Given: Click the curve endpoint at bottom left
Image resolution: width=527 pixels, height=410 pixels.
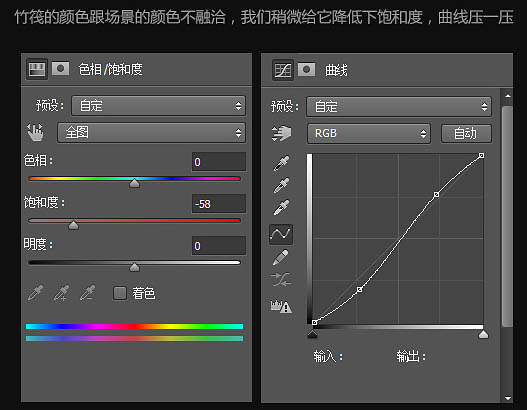Looking at the screenshot, I should [x=315, y=323].
